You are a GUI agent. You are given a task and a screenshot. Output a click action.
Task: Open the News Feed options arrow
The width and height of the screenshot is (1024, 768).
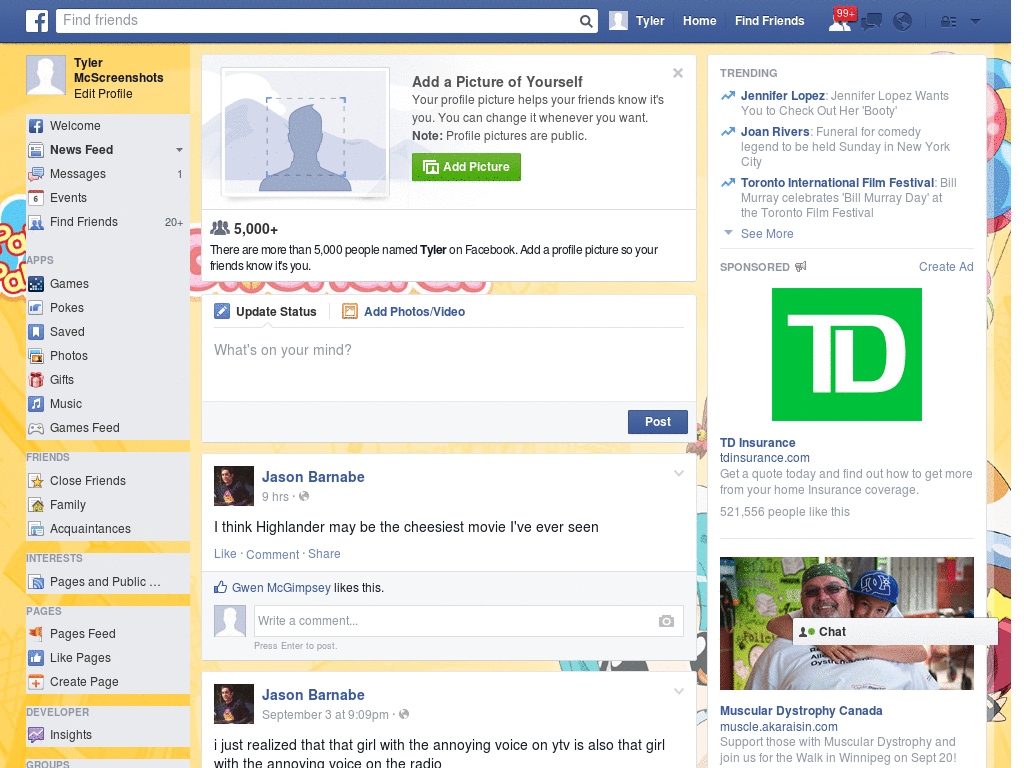[179, 150]
